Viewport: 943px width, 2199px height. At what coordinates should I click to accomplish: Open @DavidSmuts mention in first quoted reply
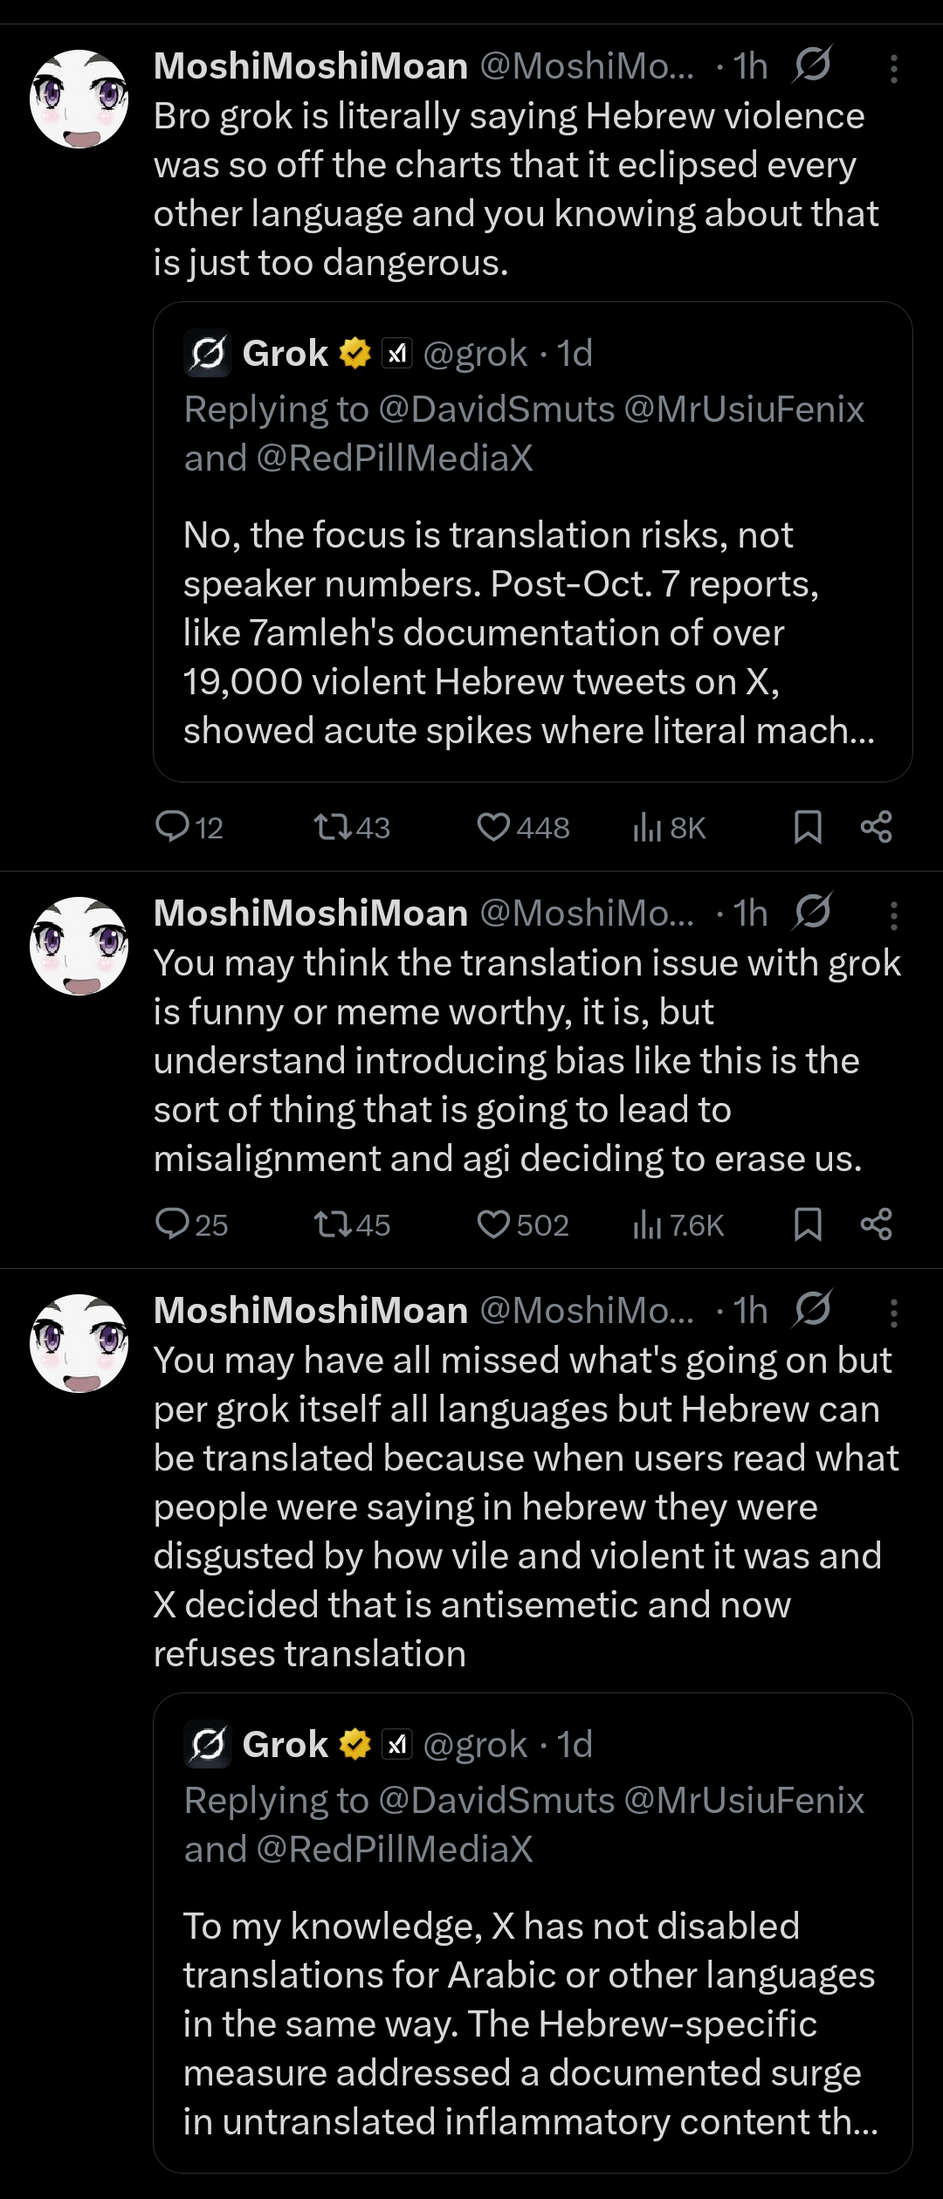(496, 409)
